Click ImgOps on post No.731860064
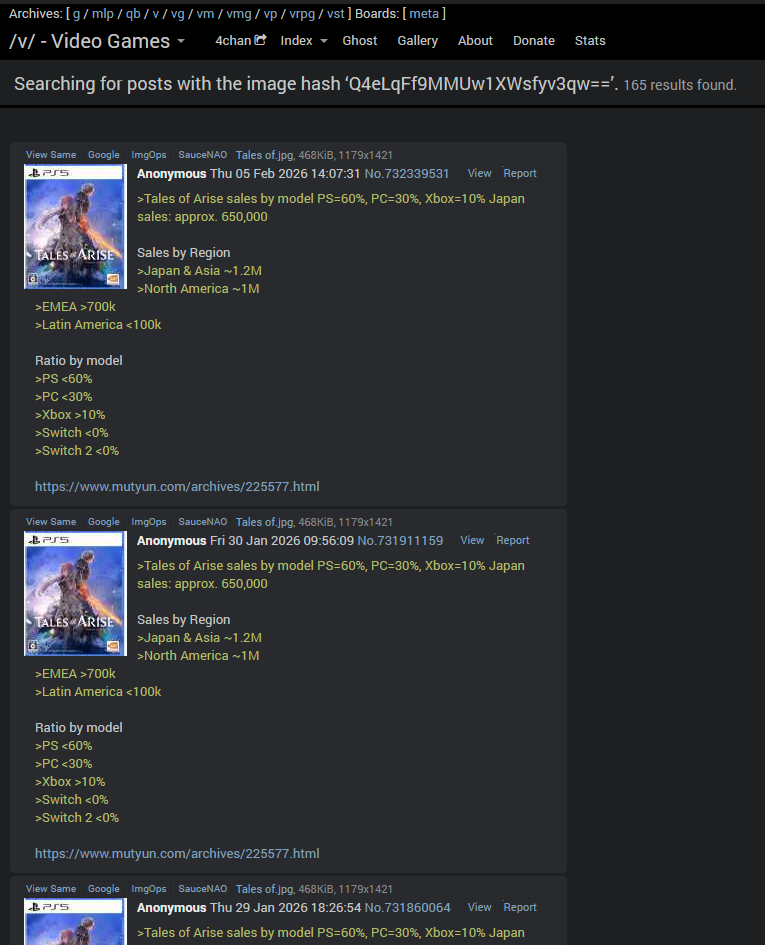 tap(149, 889)
